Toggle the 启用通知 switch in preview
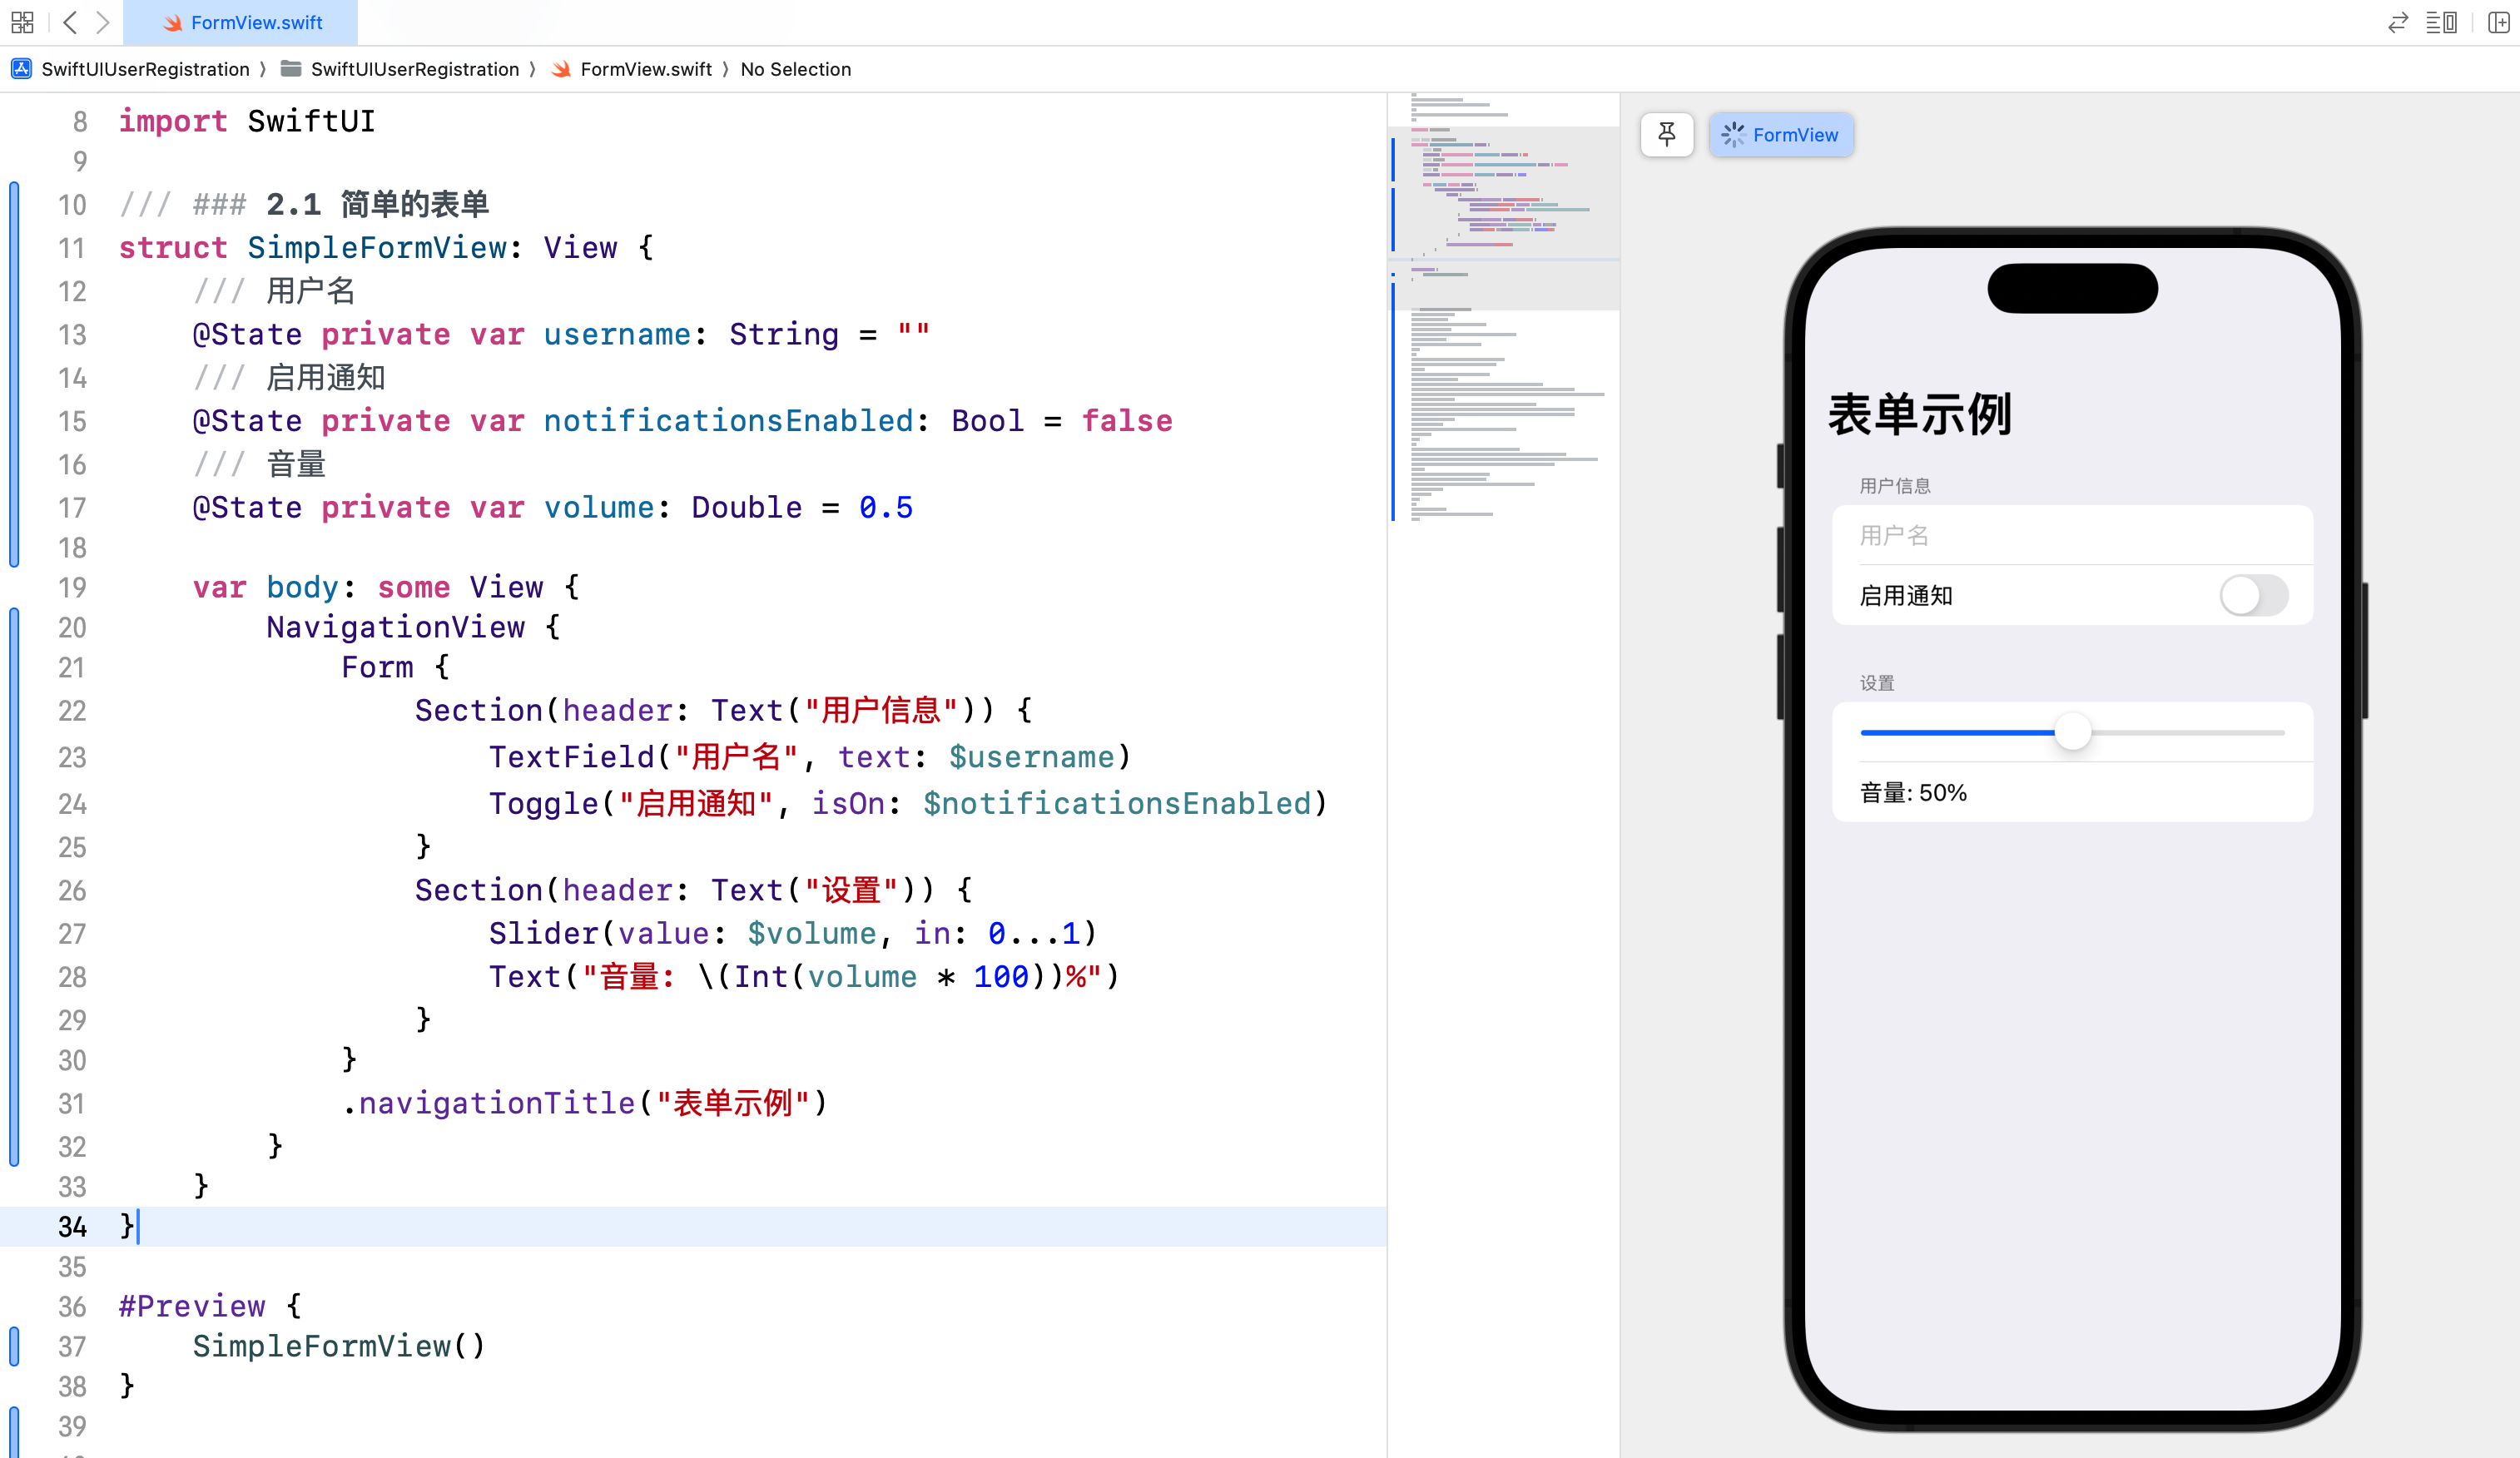2520x1458 pixels. pyautogui.click(x=2253, y=595)
